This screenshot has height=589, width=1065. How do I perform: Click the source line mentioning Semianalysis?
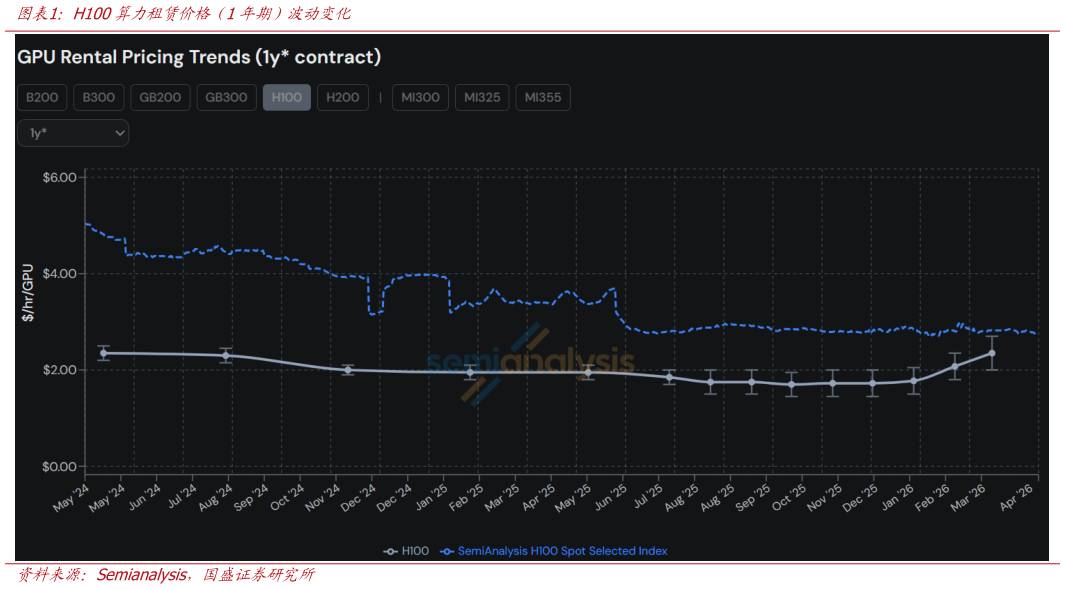[x=166, y=575]
